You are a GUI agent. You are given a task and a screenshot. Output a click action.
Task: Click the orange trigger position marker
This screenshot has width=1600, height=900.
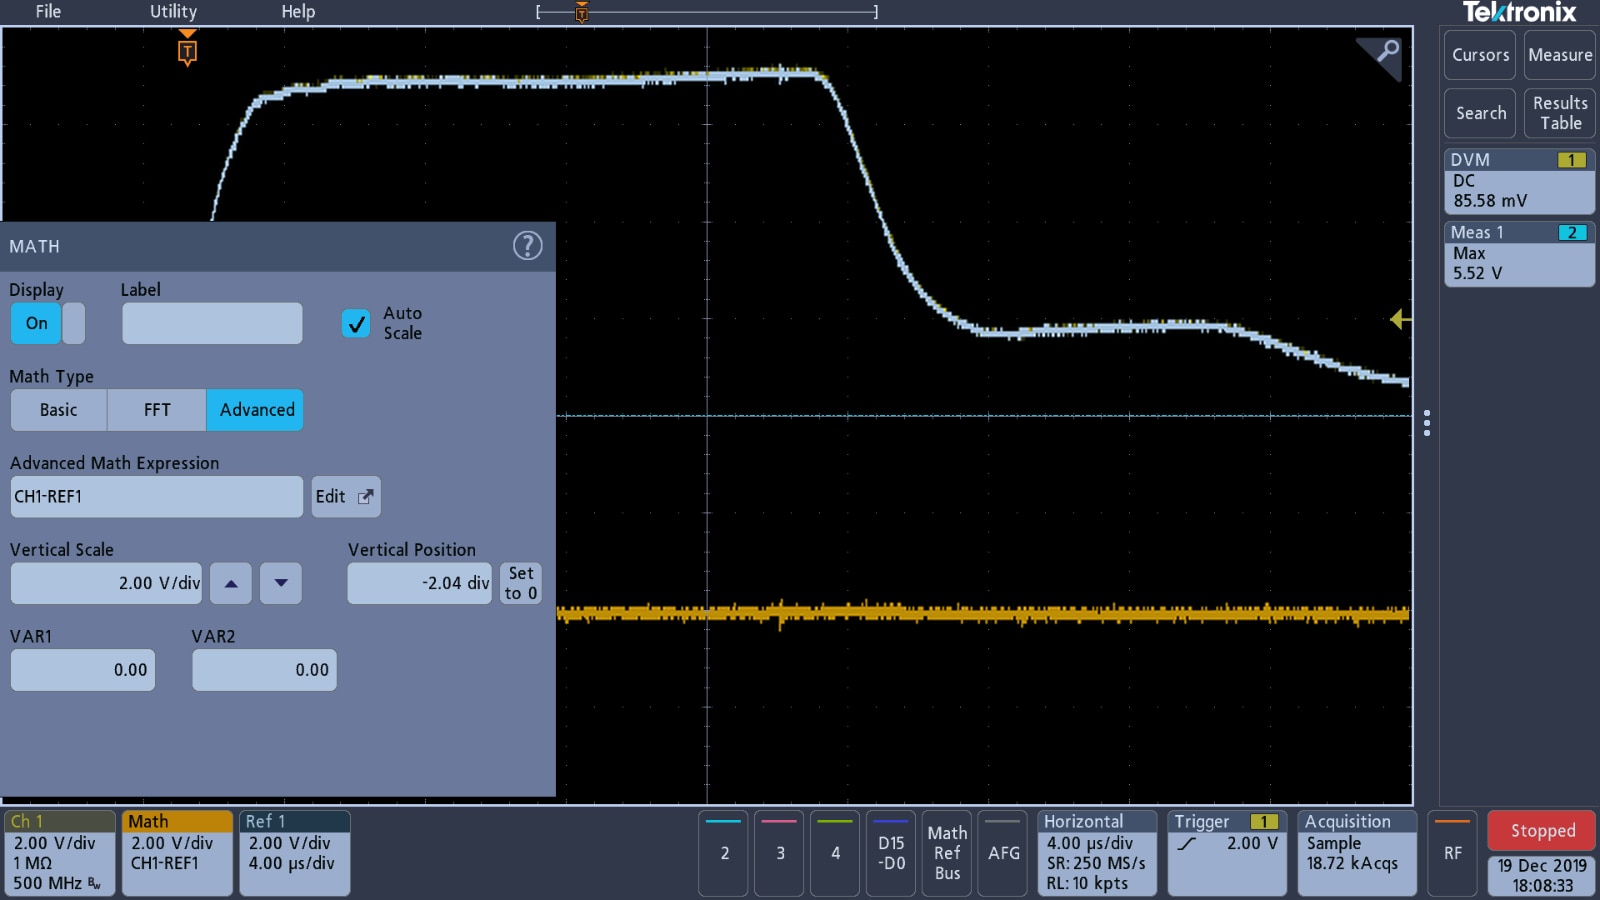click(187, 51)
